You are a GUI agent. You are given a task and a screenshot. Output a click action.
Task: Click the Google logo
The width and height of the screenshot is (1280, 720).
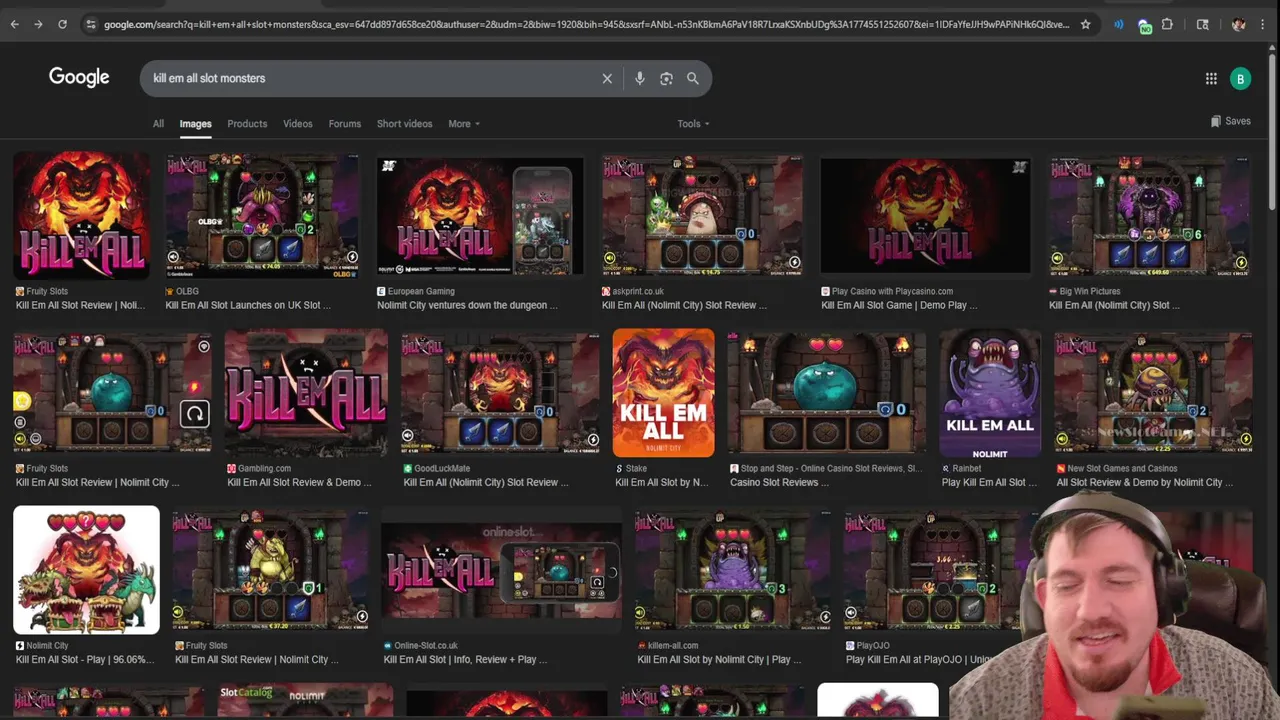point(79,77)
